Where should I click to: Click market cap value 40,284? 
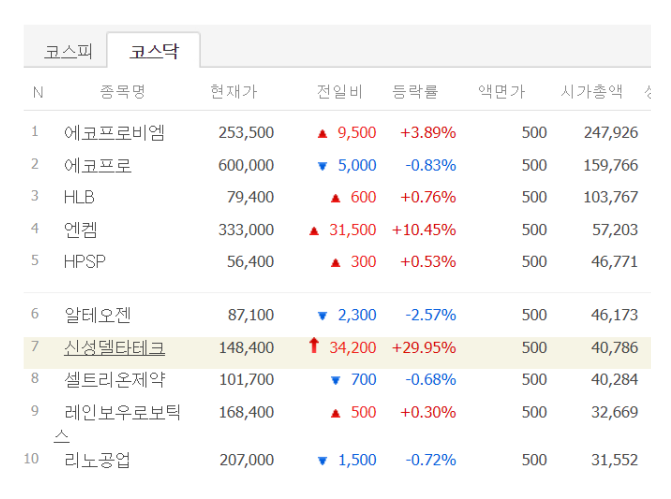click(615, 380)
